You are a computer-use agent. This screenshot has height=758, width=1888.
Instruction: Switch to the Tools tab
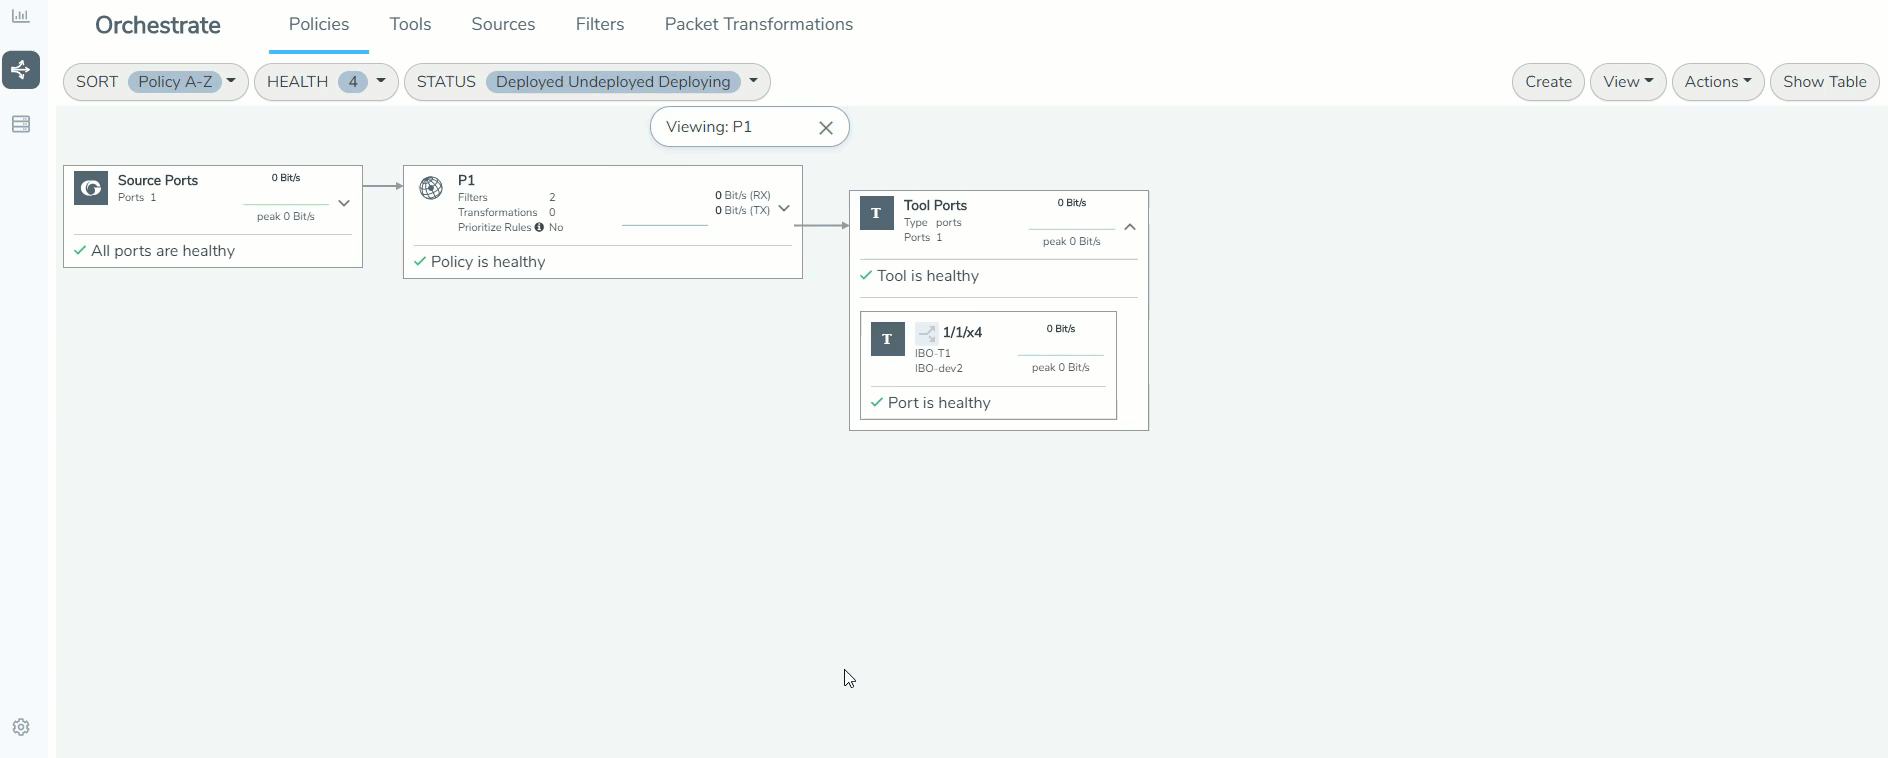[410, 25]
